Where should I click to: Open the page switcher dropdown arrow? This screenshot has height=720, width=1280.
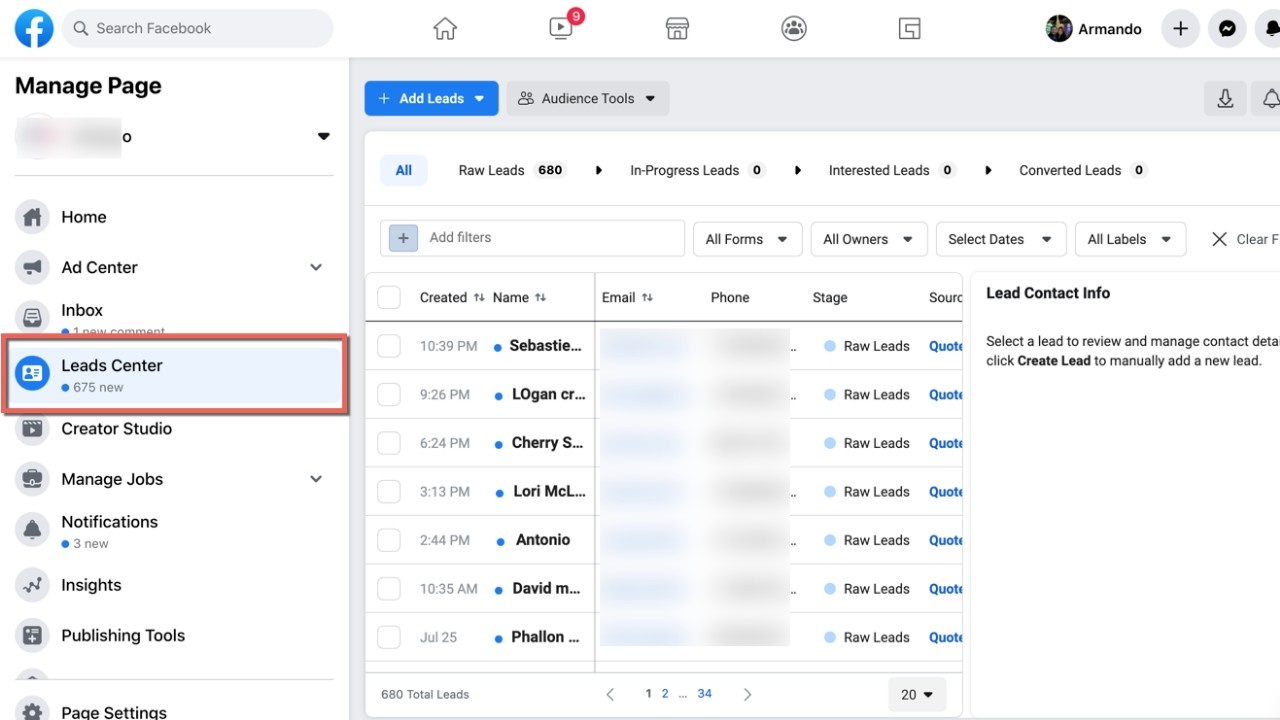pos(323,136)
